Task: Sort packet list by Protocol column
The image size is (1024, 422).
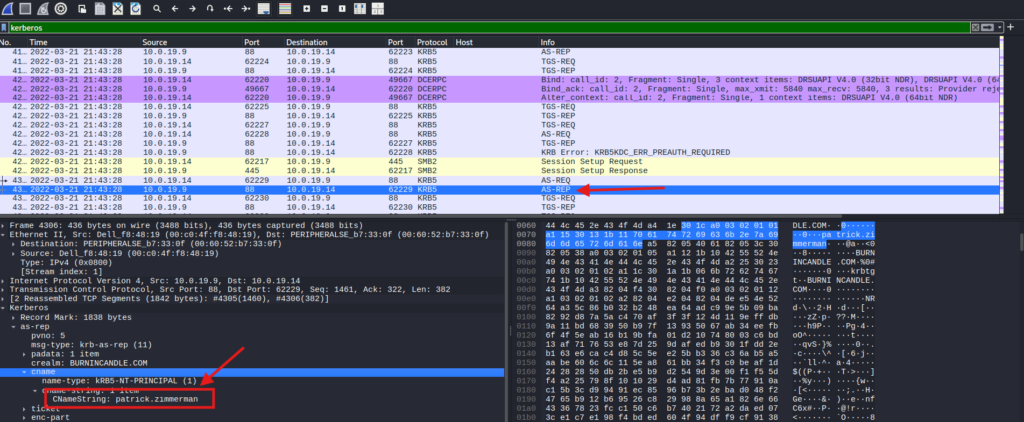Action: pos(432,43)
